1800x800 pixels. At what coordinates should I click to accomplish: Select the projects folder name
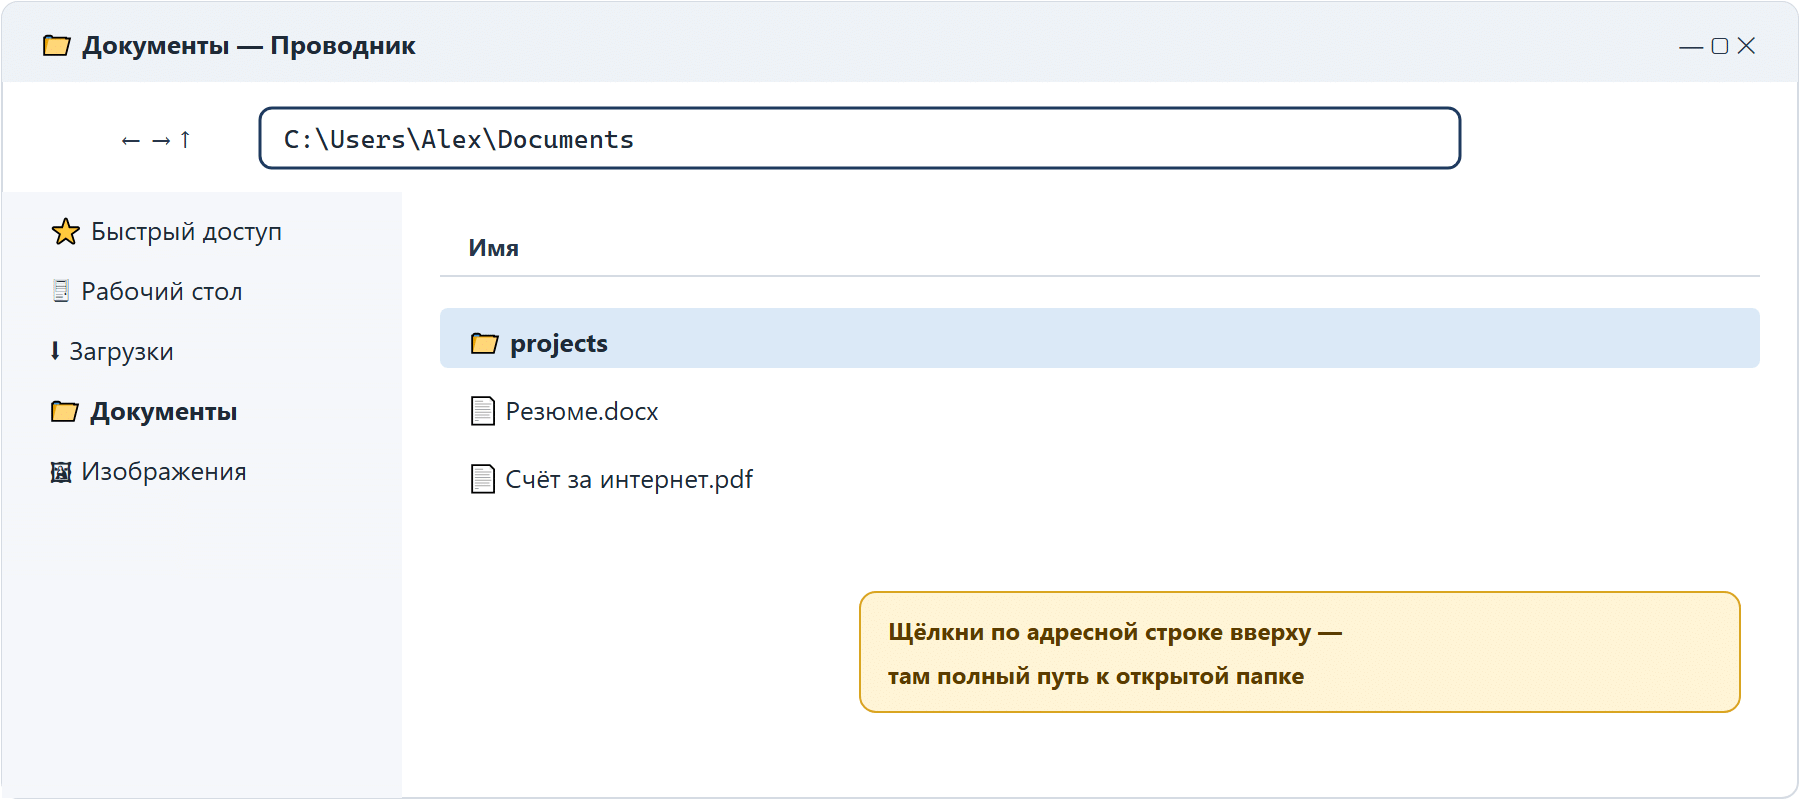click(559, 343)
